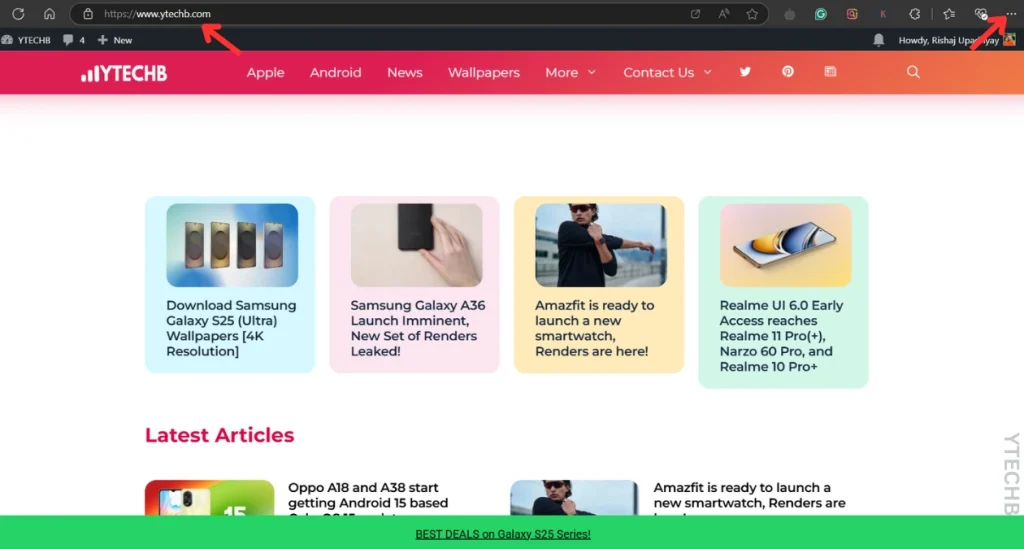Click Realme UI 6.0 Early Access title

tap(782, 336)
